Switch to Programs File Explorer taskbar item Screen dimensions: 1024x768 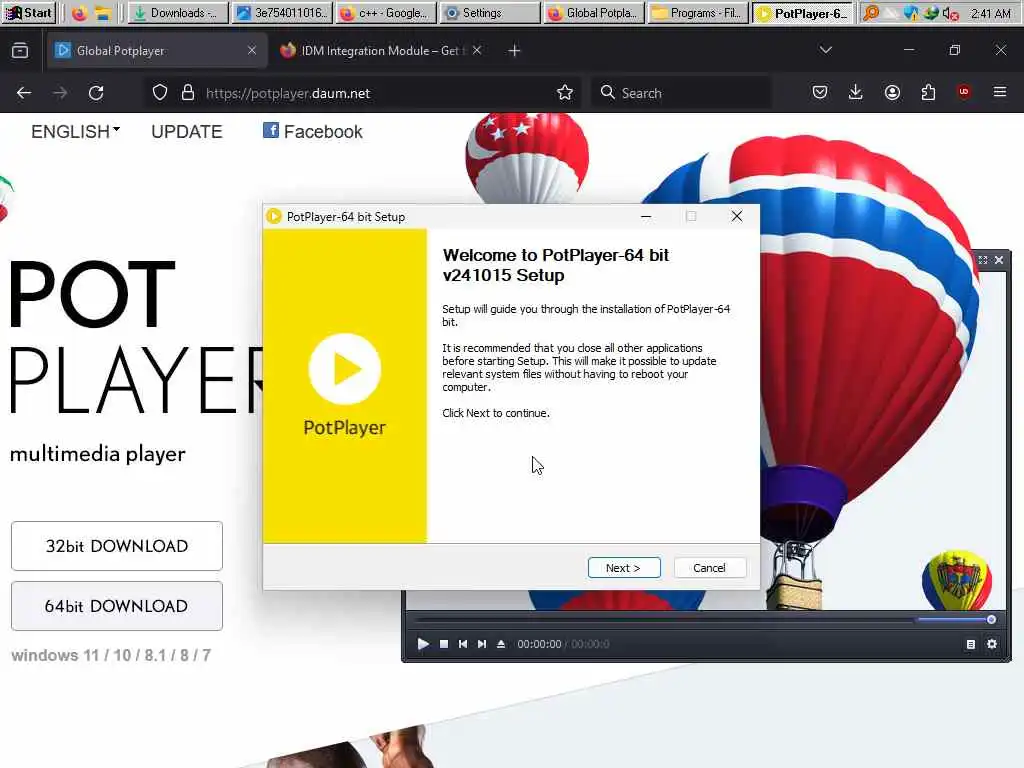pyautogui.click(x=698, y=12)
